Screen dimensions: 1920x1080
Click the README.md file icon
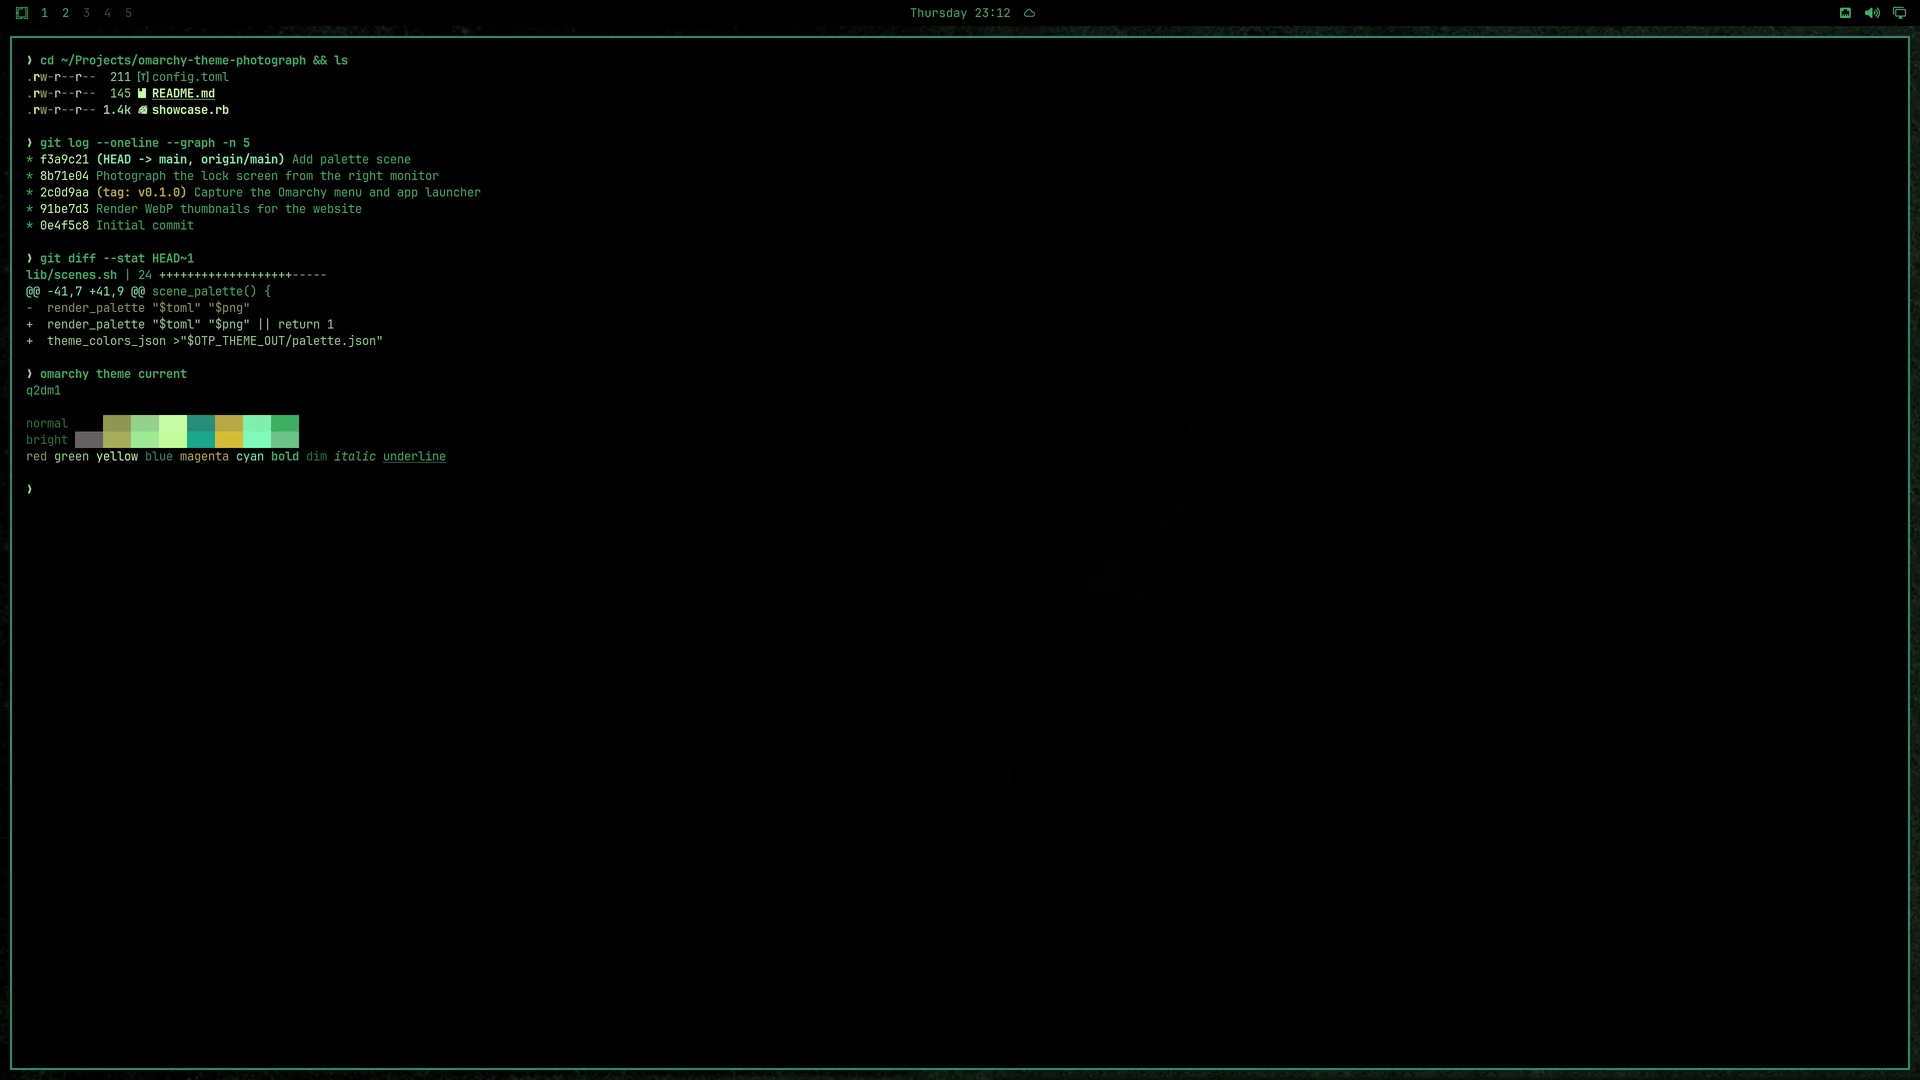coord(142,93)
